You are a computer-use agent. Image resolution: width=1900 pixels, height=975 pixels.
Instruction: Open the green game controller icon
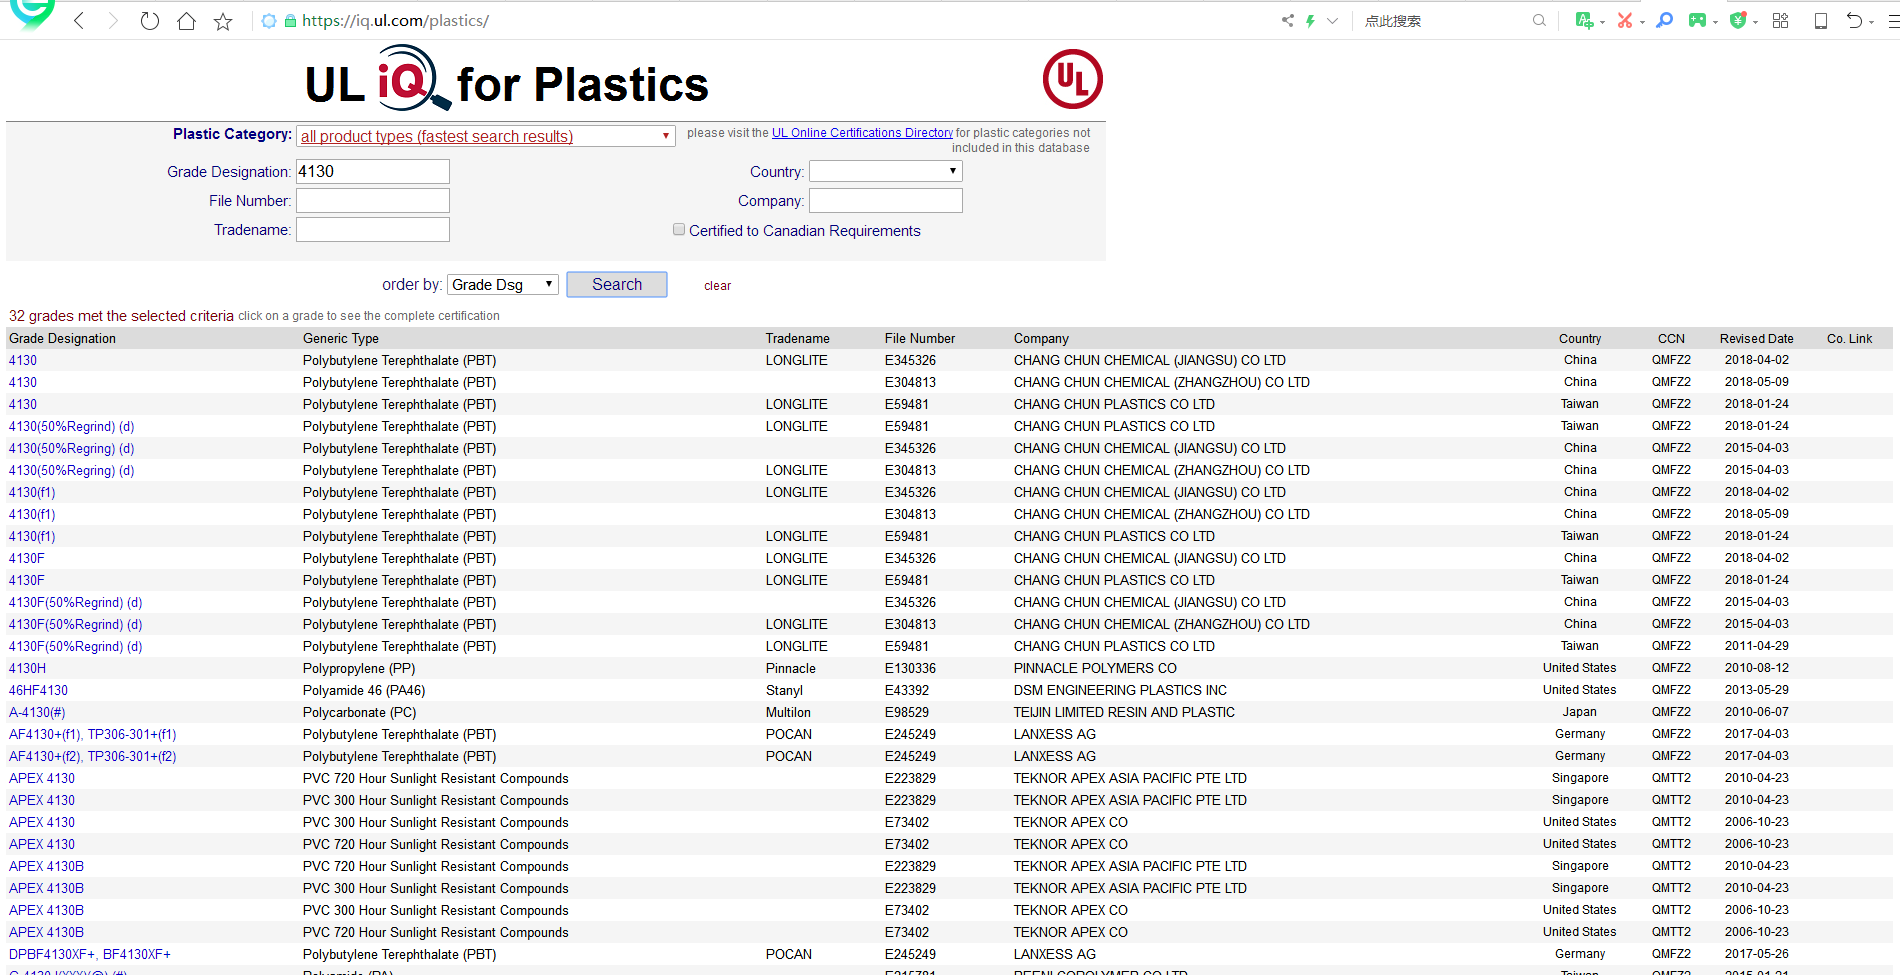tap(1697, 20)
